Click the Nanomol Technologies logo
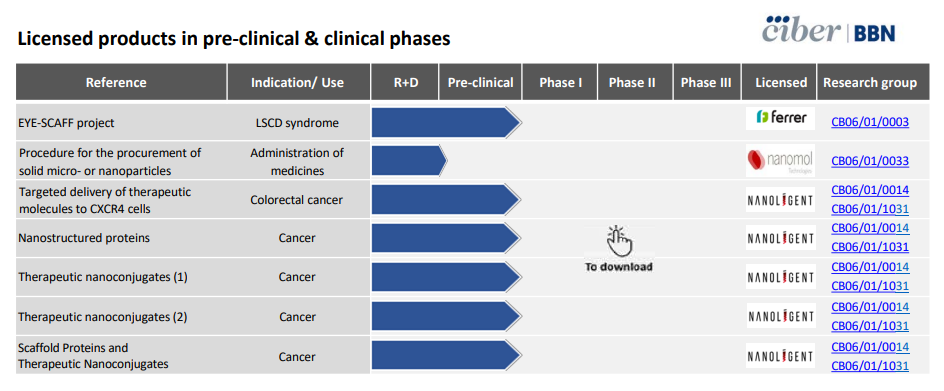 point(780,161)
